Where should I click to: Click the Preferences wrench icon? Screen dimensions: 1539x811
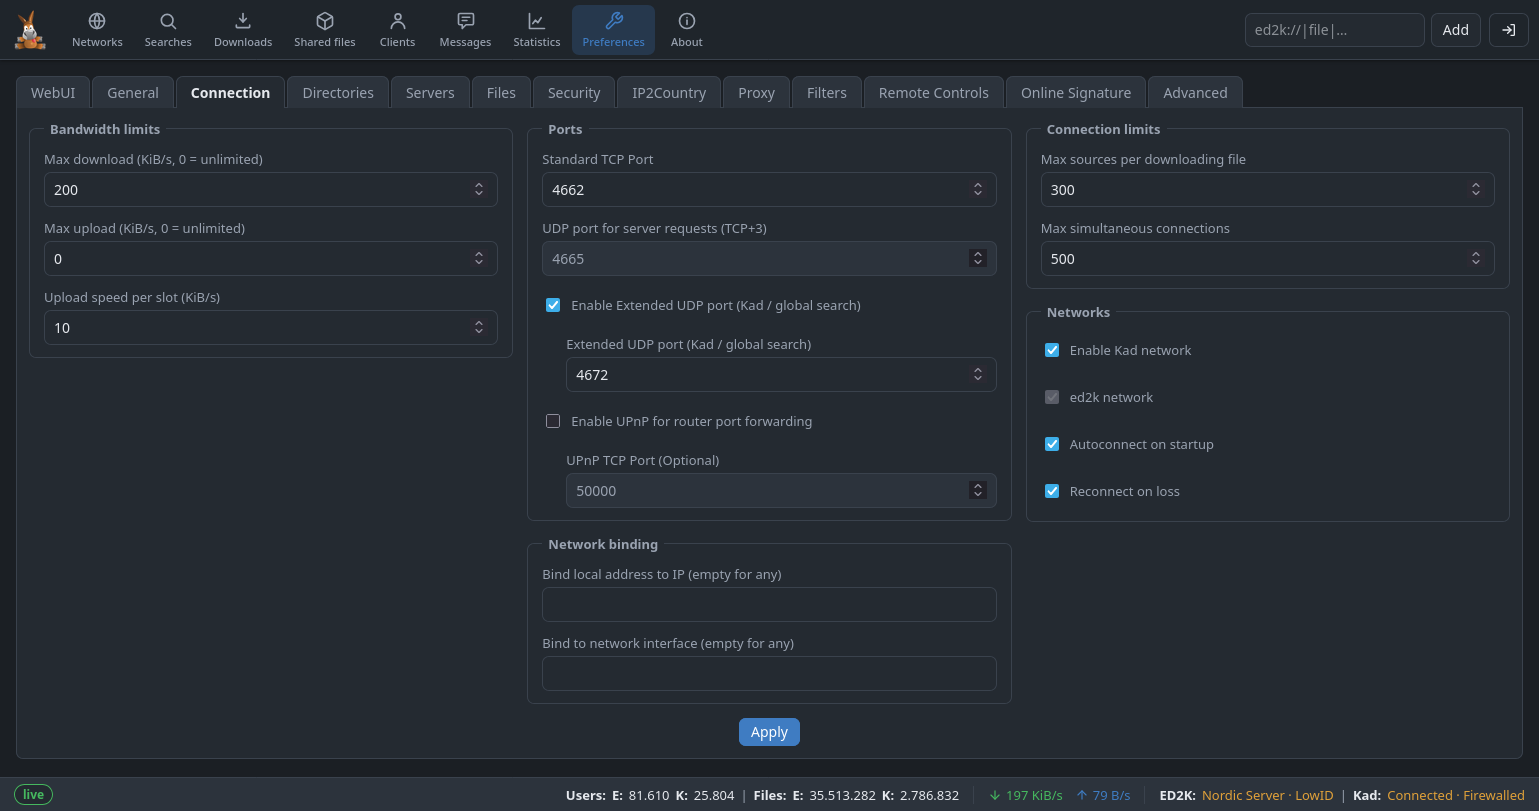click(614, 21)
